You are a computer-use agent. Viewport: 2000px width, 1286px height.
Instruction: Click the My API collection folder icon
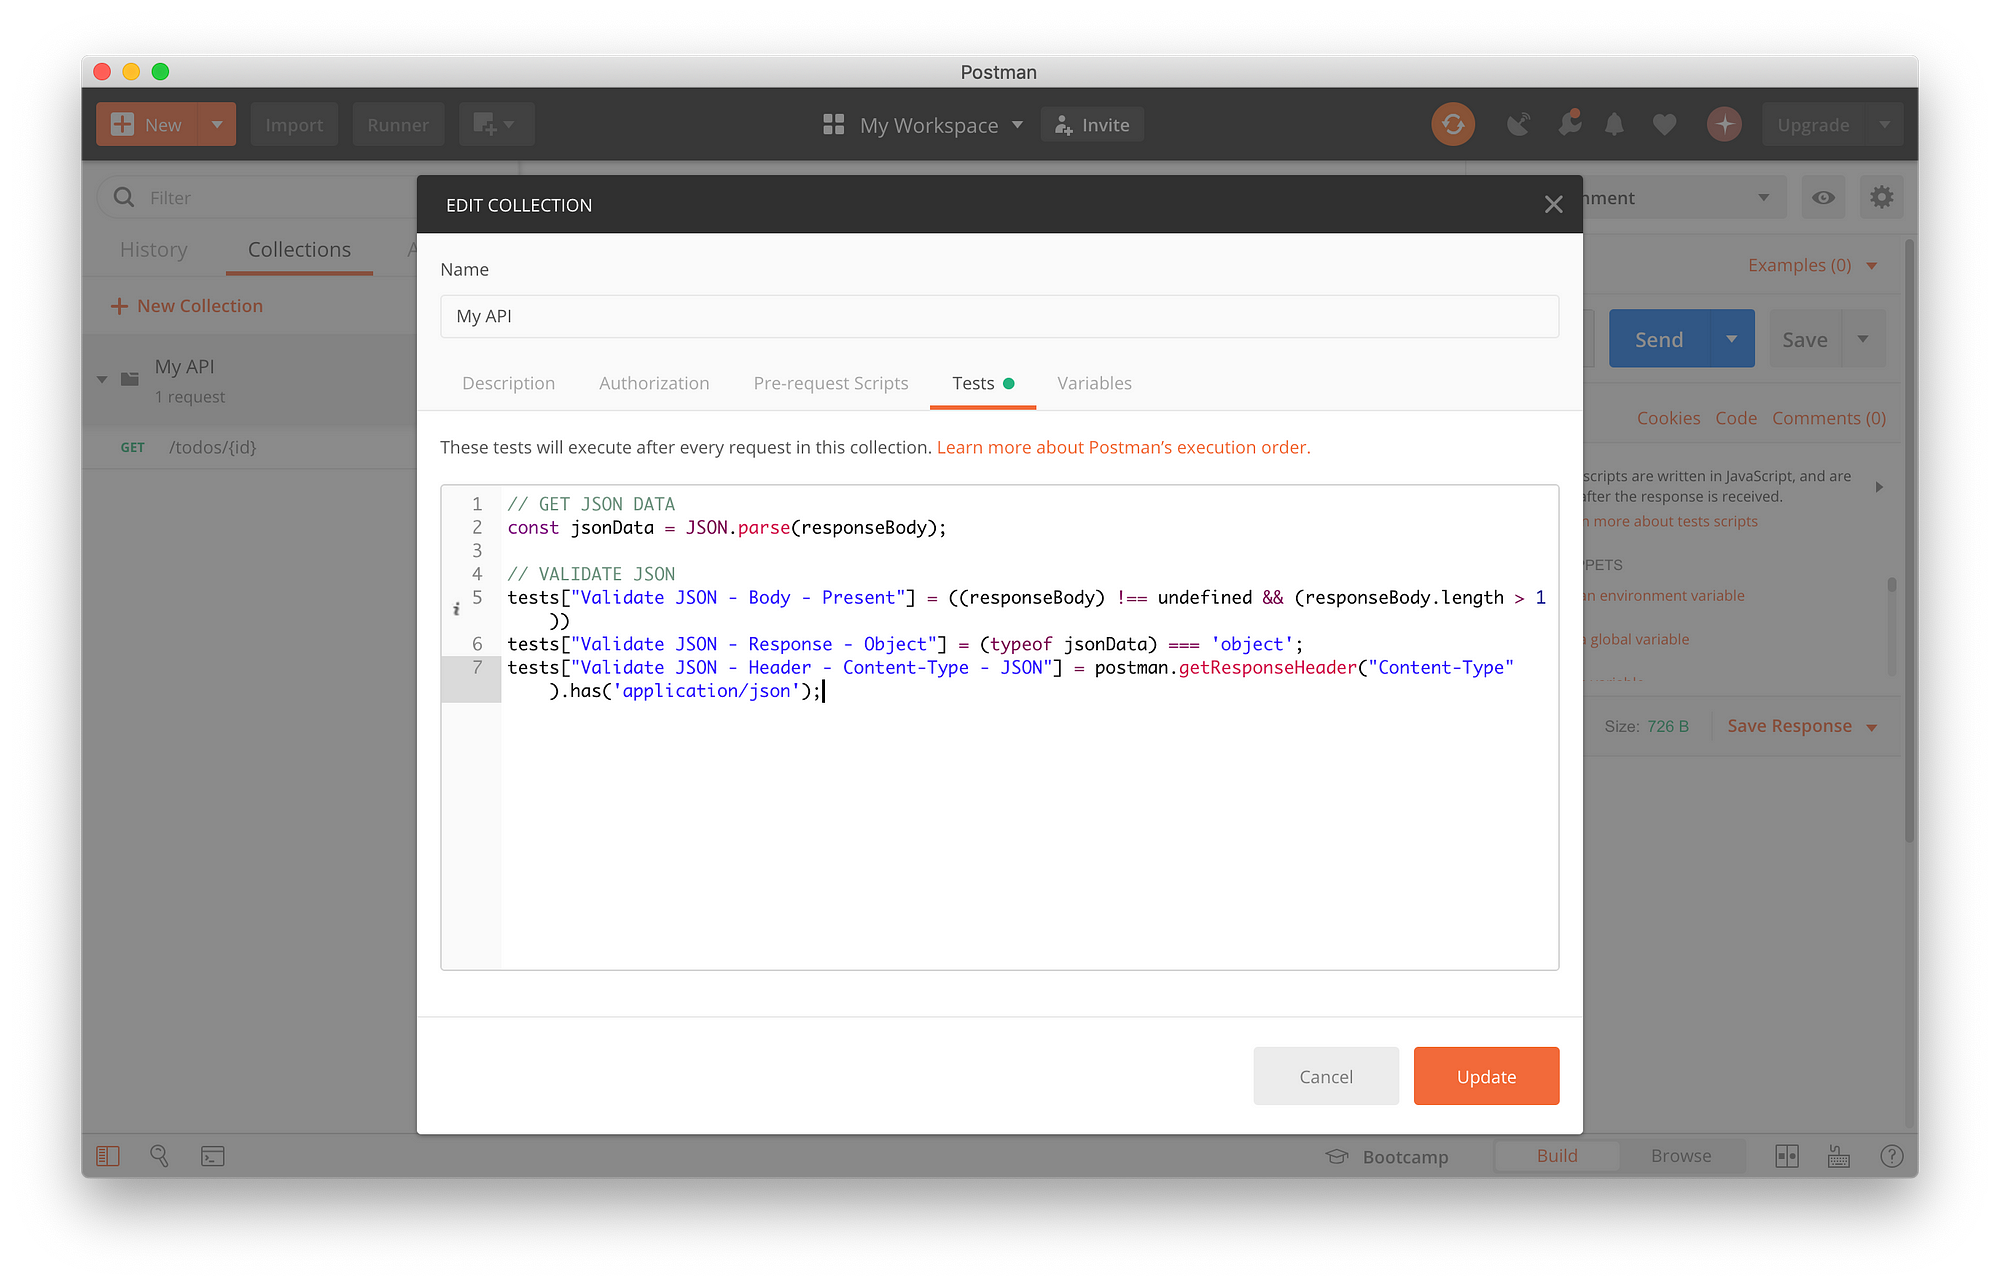[x=130, y=379]
